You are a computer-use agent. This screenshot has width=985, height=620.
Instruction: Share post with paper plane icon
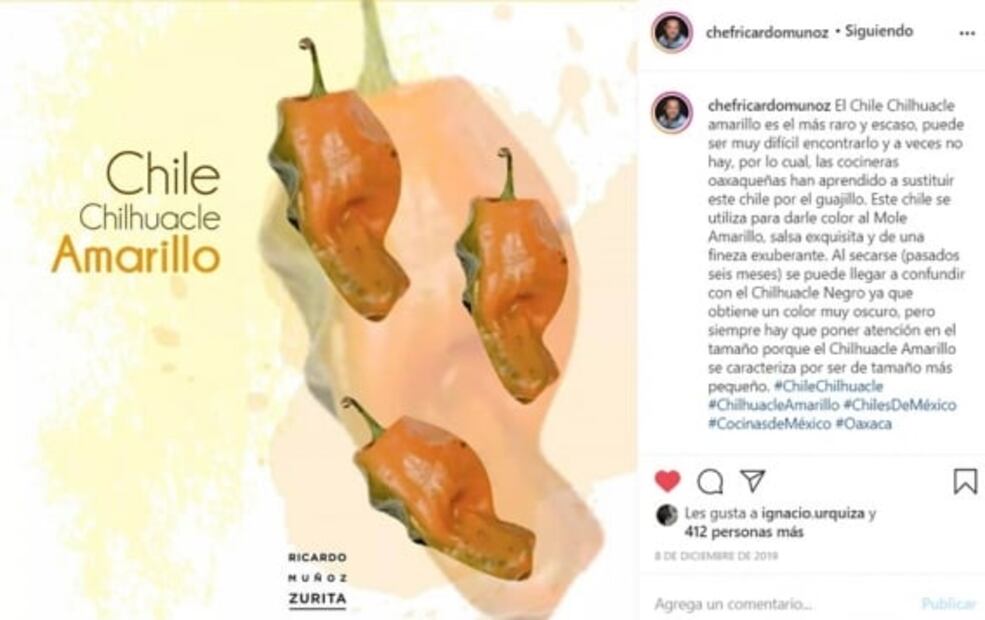point(752,481)
